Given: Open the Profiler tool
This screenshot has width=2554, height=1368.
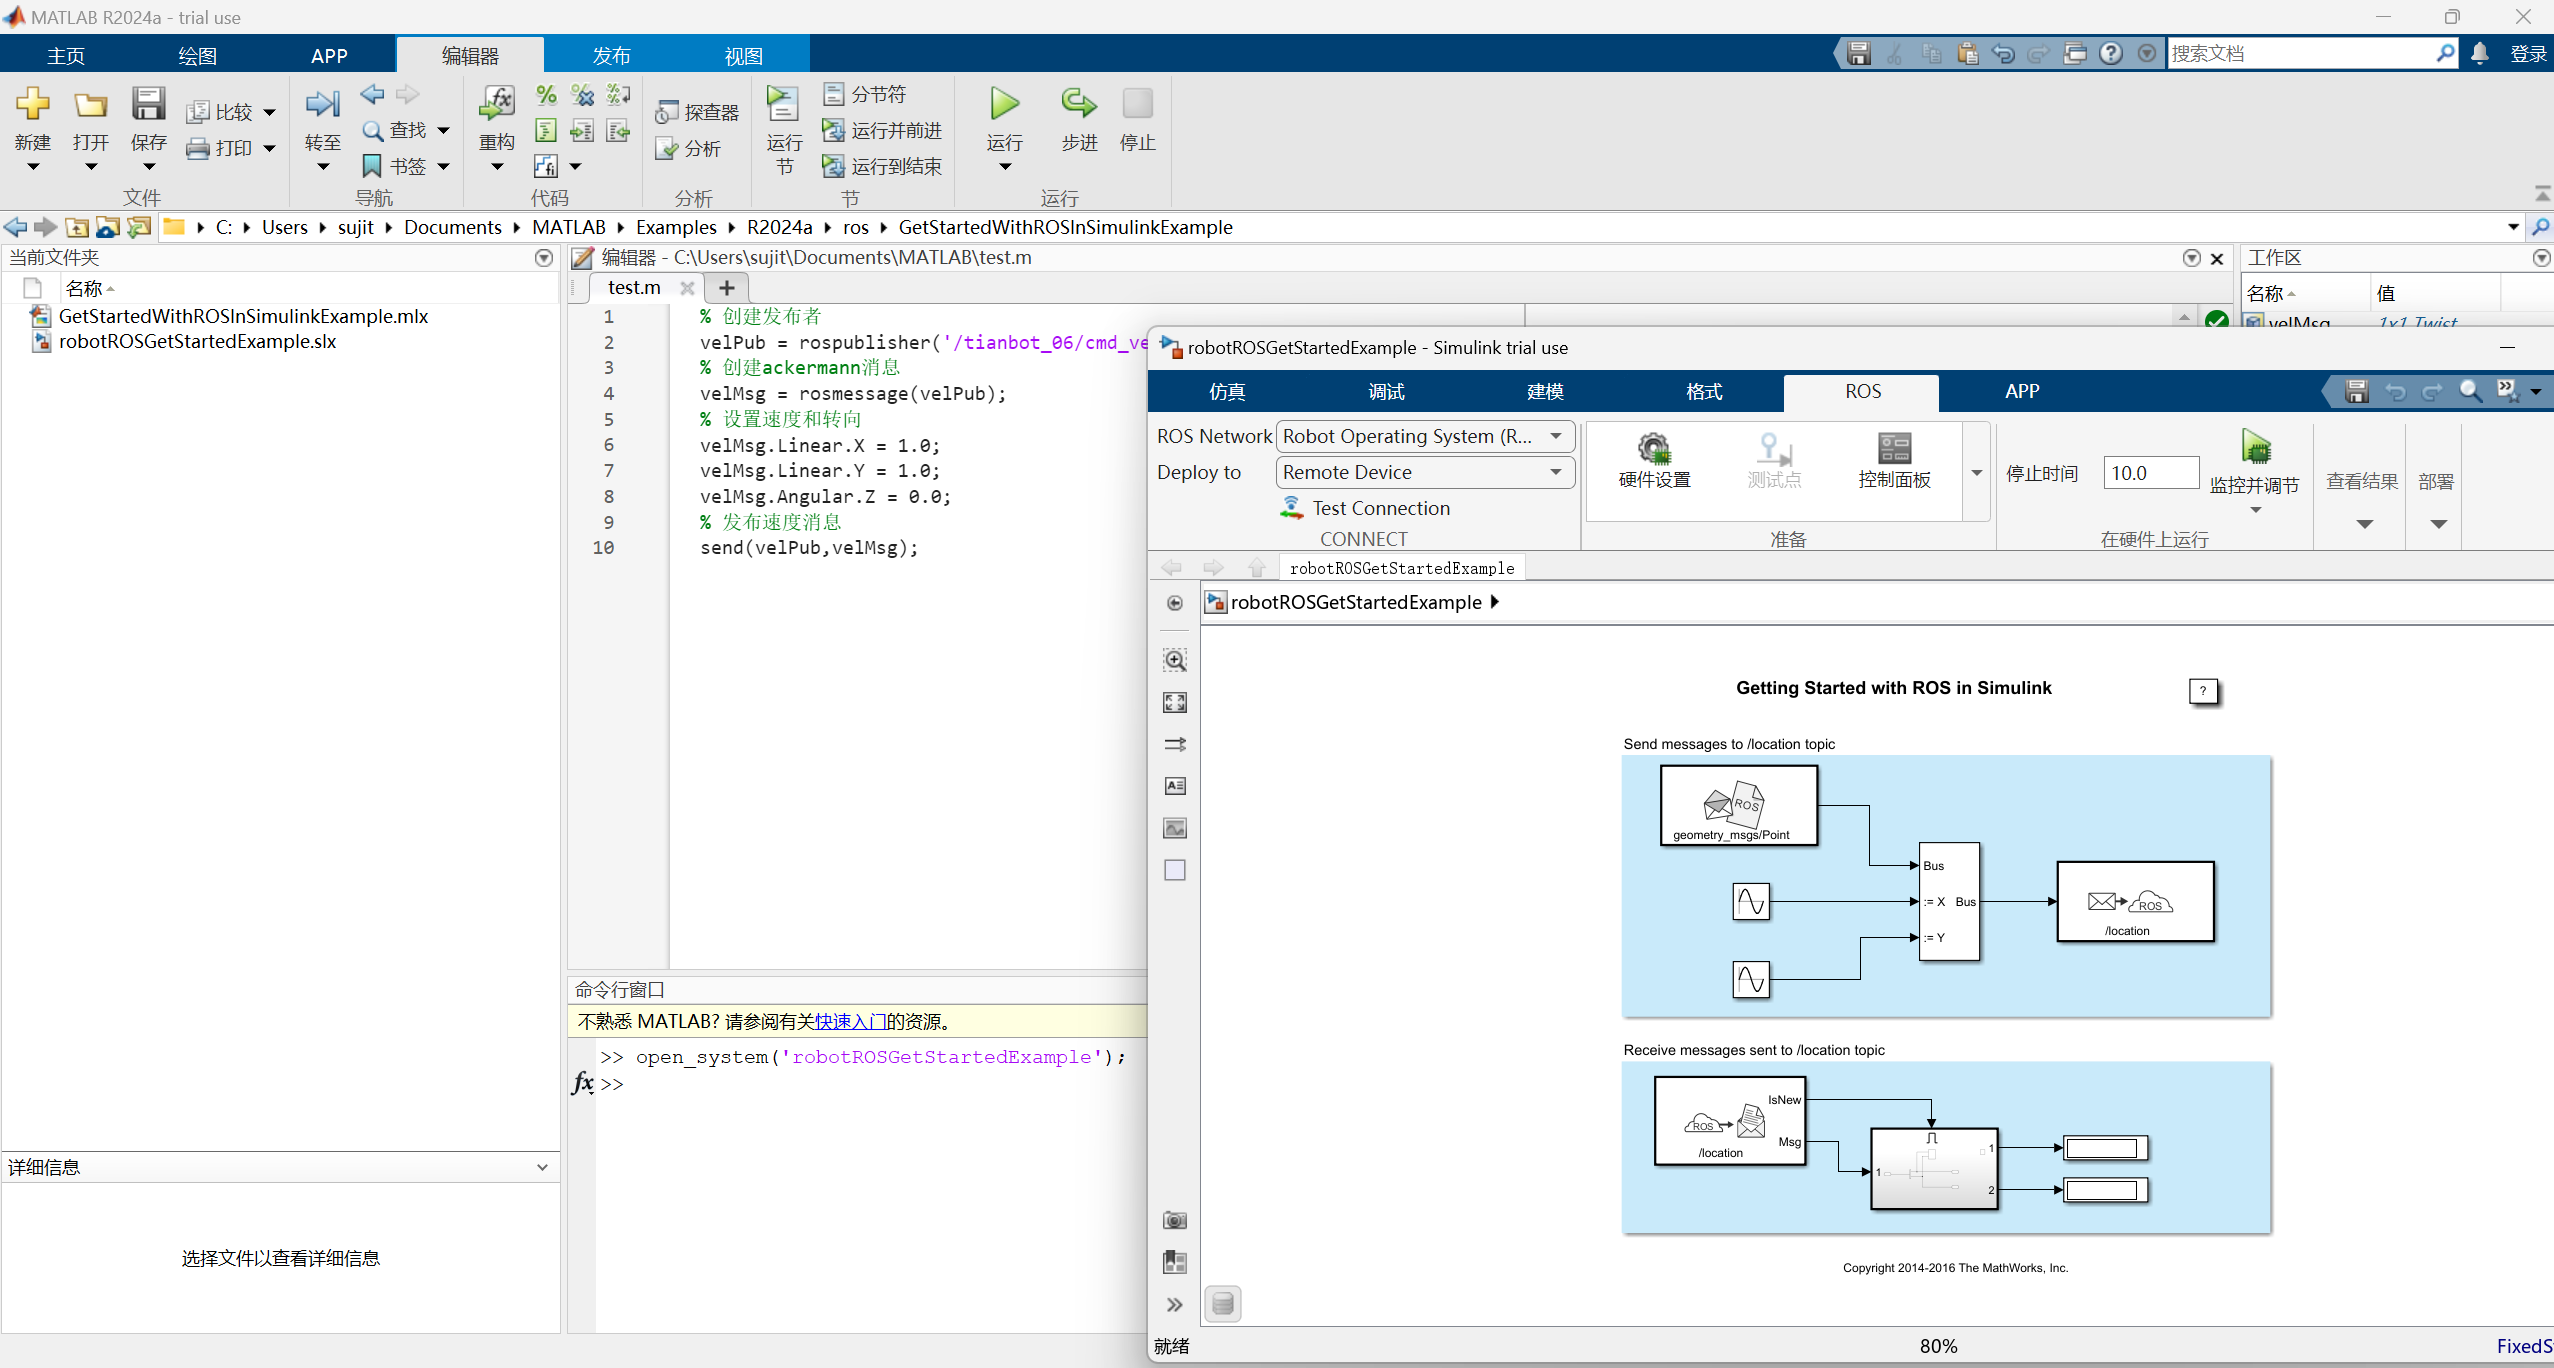Looking at the screenshot, I should coord(697,112).
